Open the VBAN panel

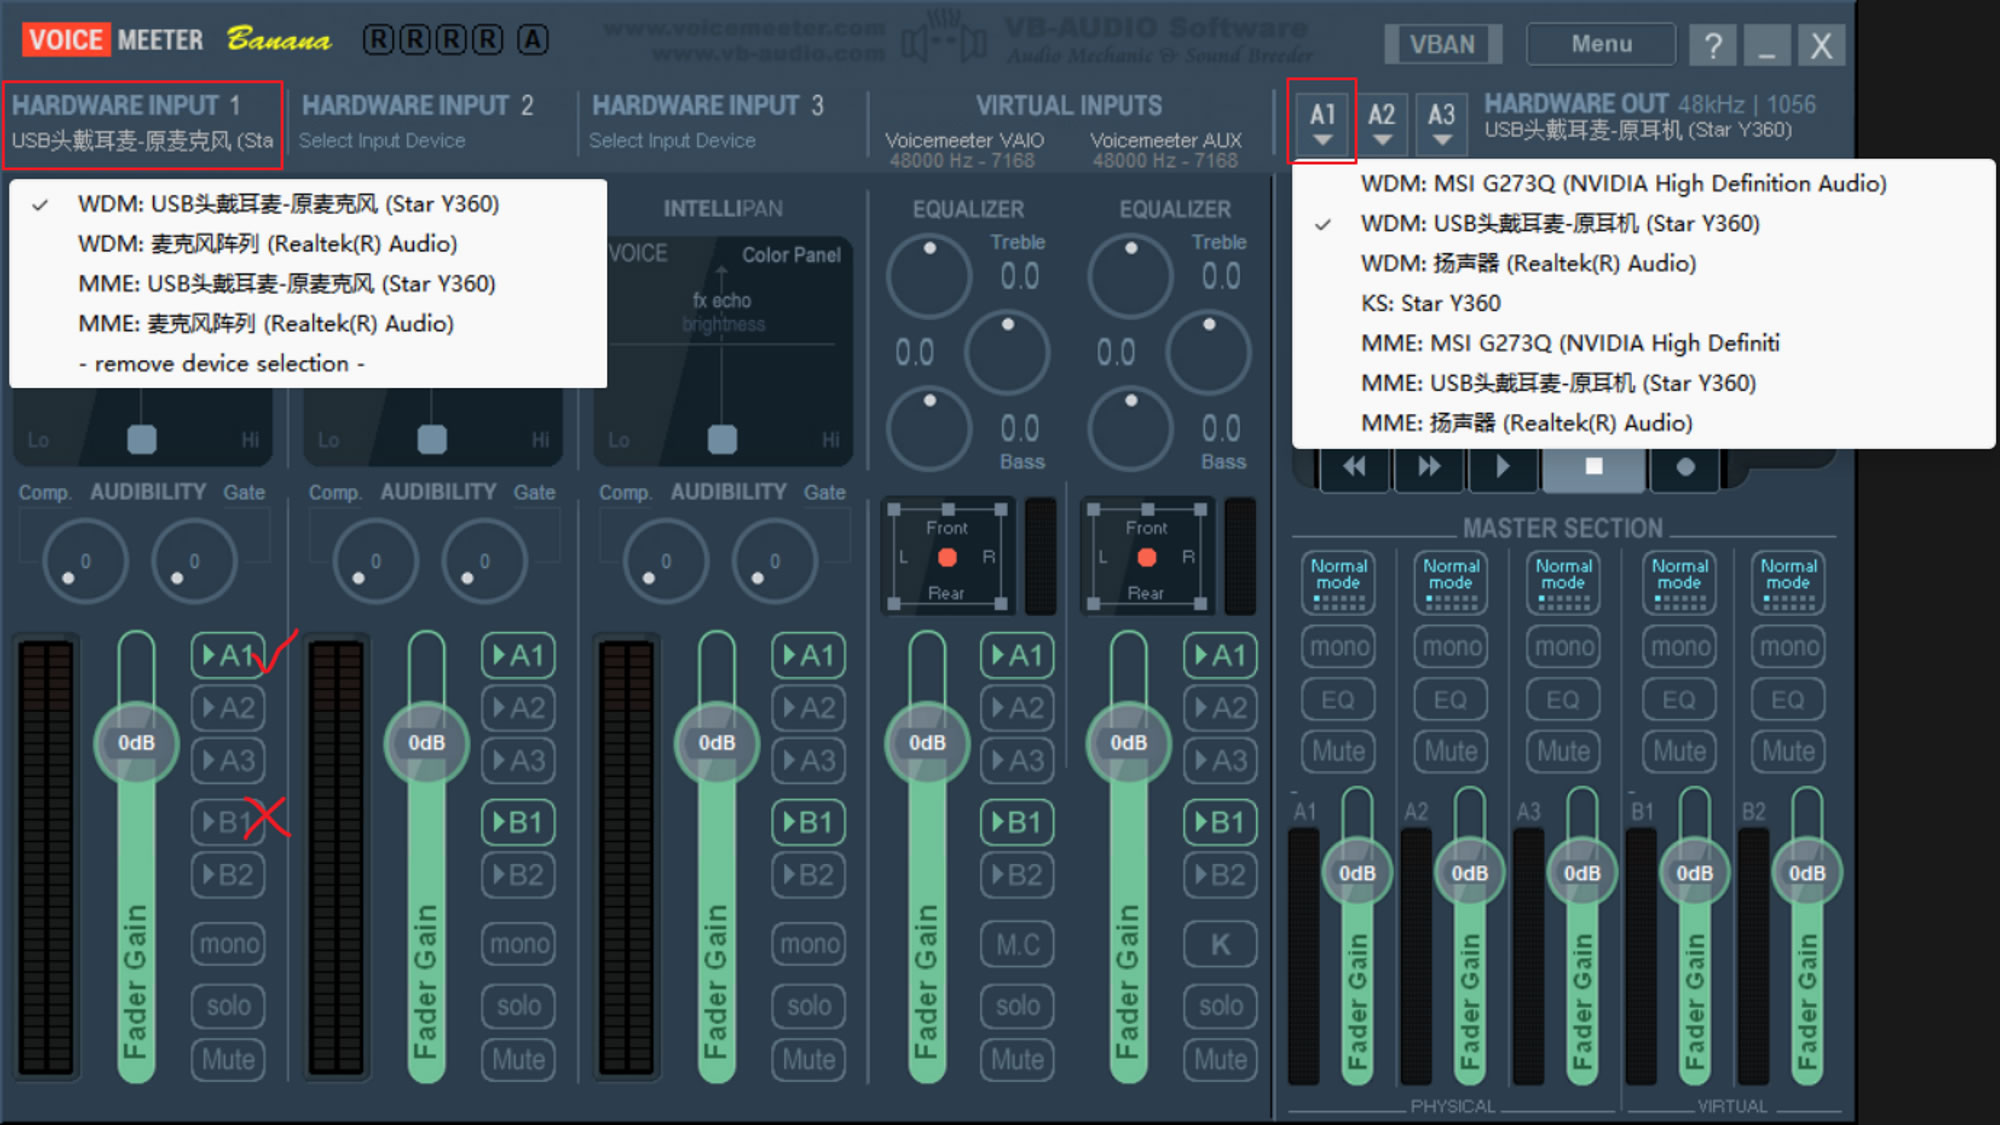[1442, 44]
